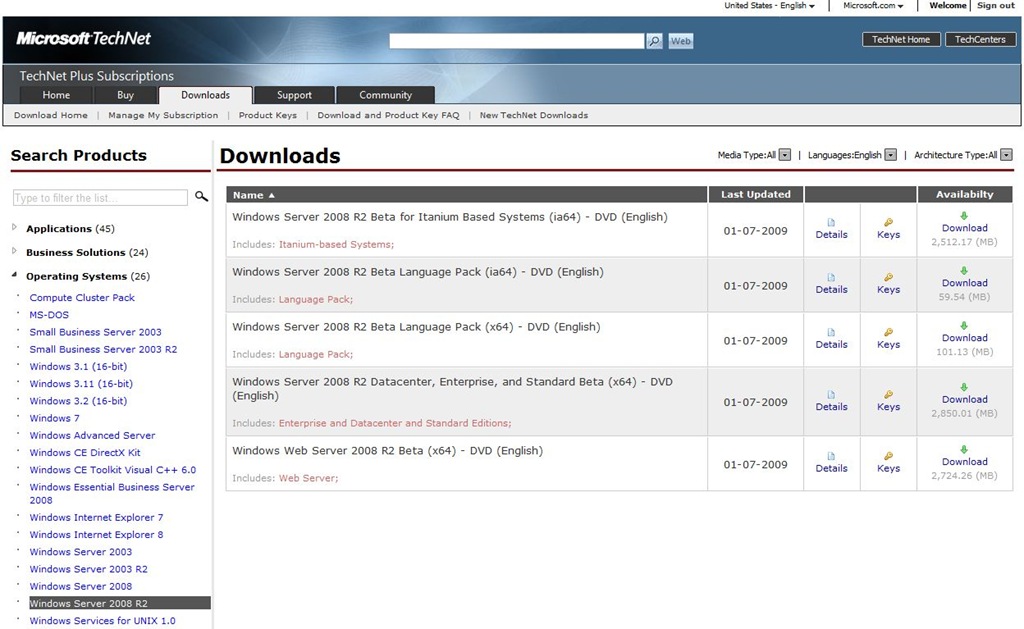
Task: Open Windows 3.11 (16-bit) link
Action: pyautogui.click(x=81, y=383)
